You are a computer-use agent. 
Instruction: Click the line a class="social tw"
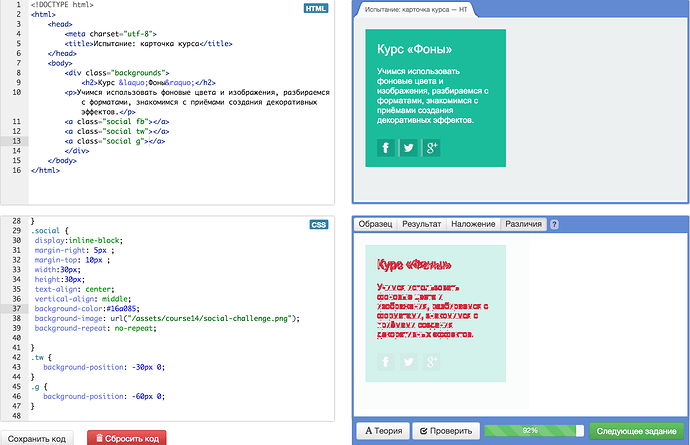[117, 131]
